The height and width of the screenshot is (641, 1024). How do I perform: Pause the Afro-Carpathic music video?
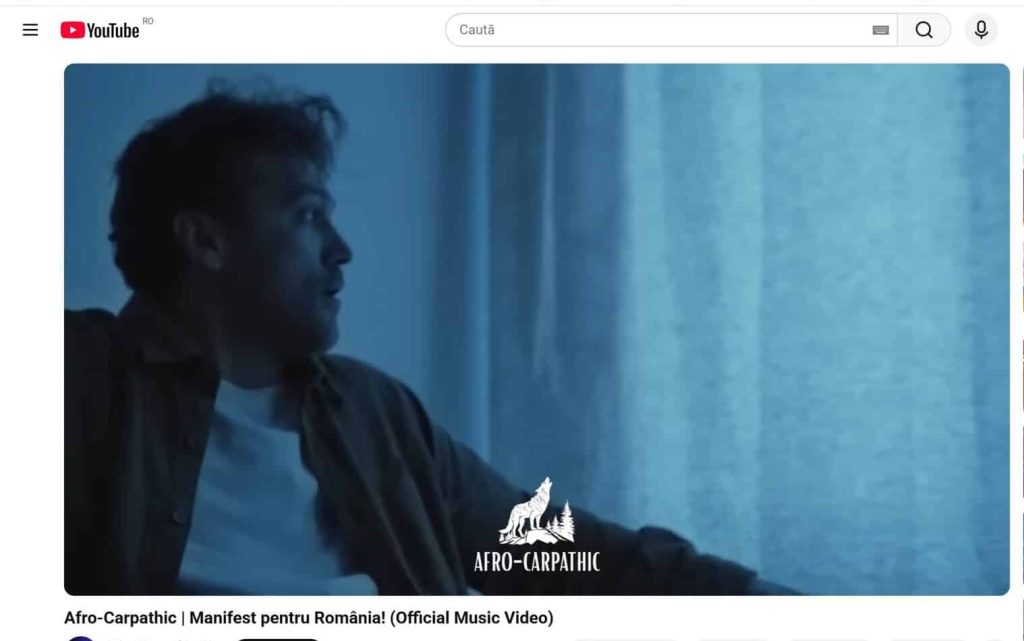click(x=537, y=329)
